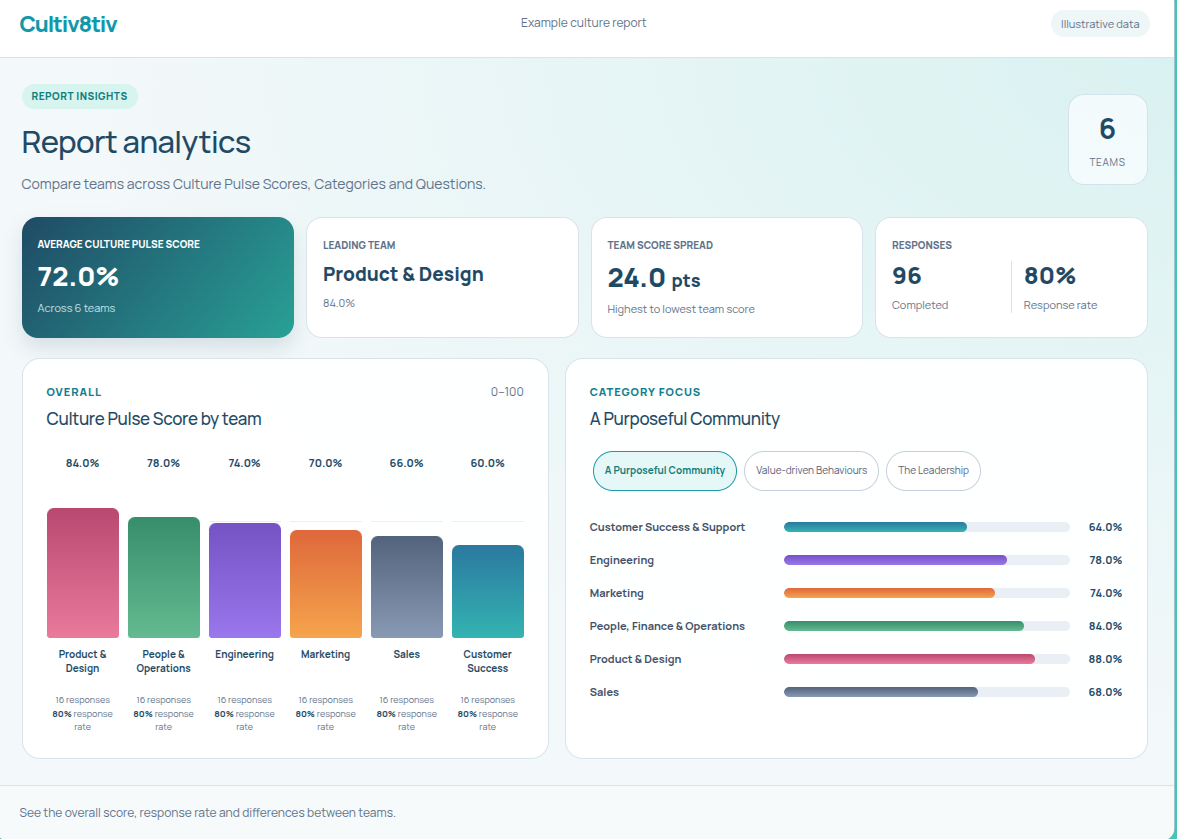Screen dimensions: 1177x839
Task: Select the purple Engineering bar
Action: [x=245, y=580]
